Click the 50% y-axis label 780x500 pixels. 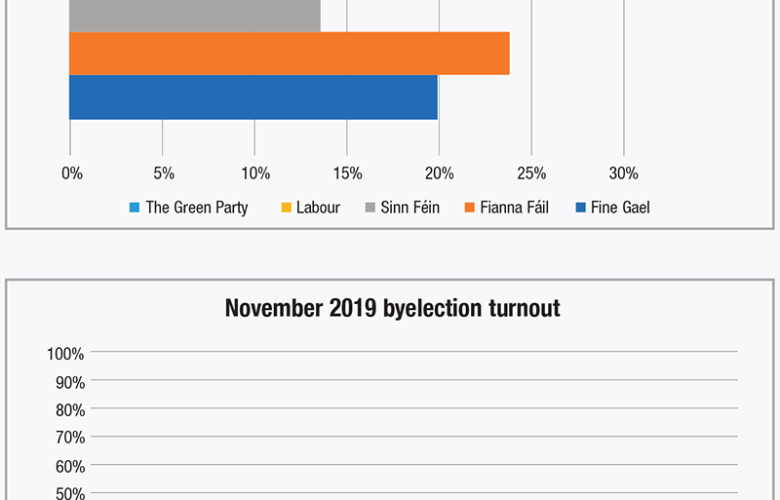[x=69, y=493]
